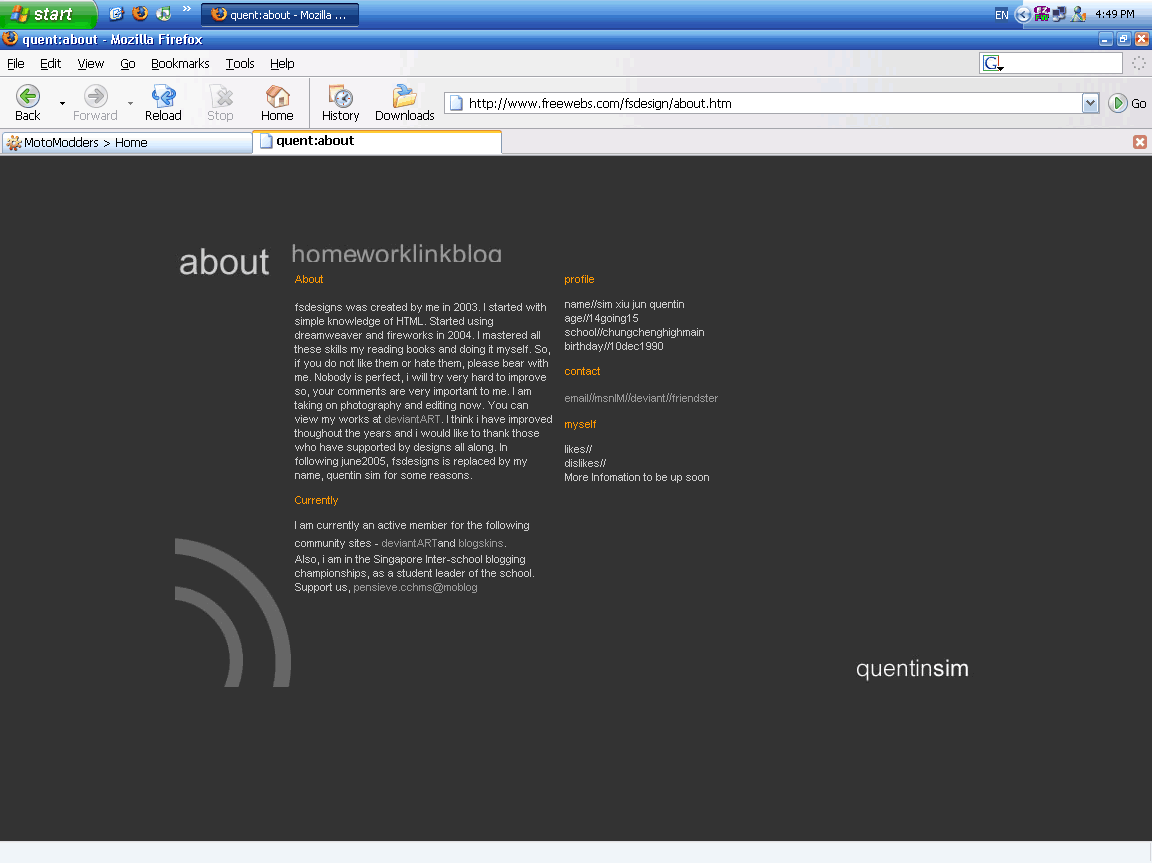1152x864 pixels.
Task: Show more Quick Launch items chevron
Action: pos(187,10)
